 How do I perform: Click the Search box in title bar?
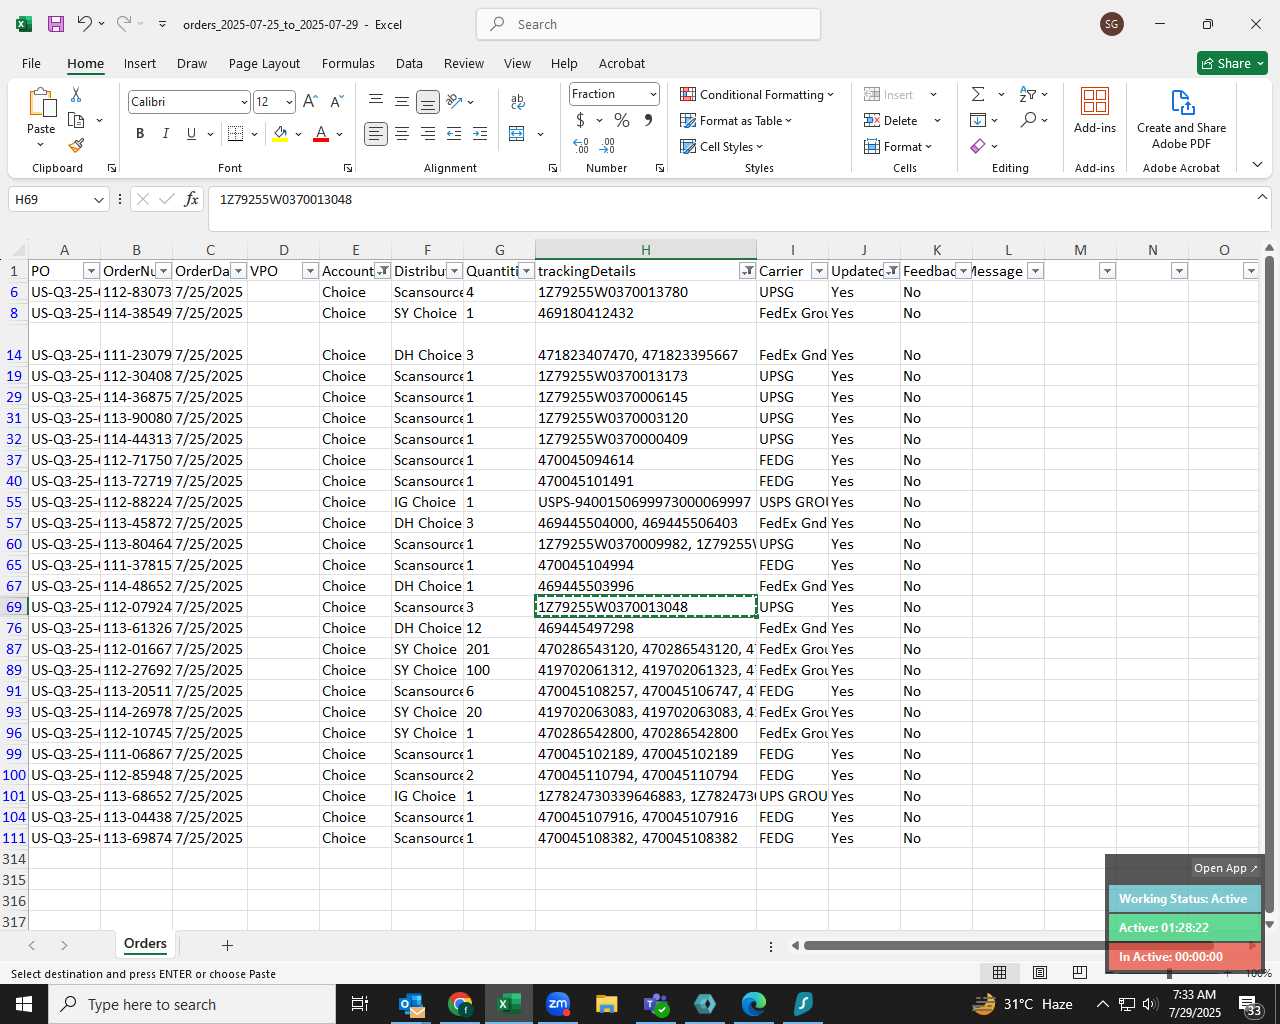pyautogui.click(x=648, y=24)
